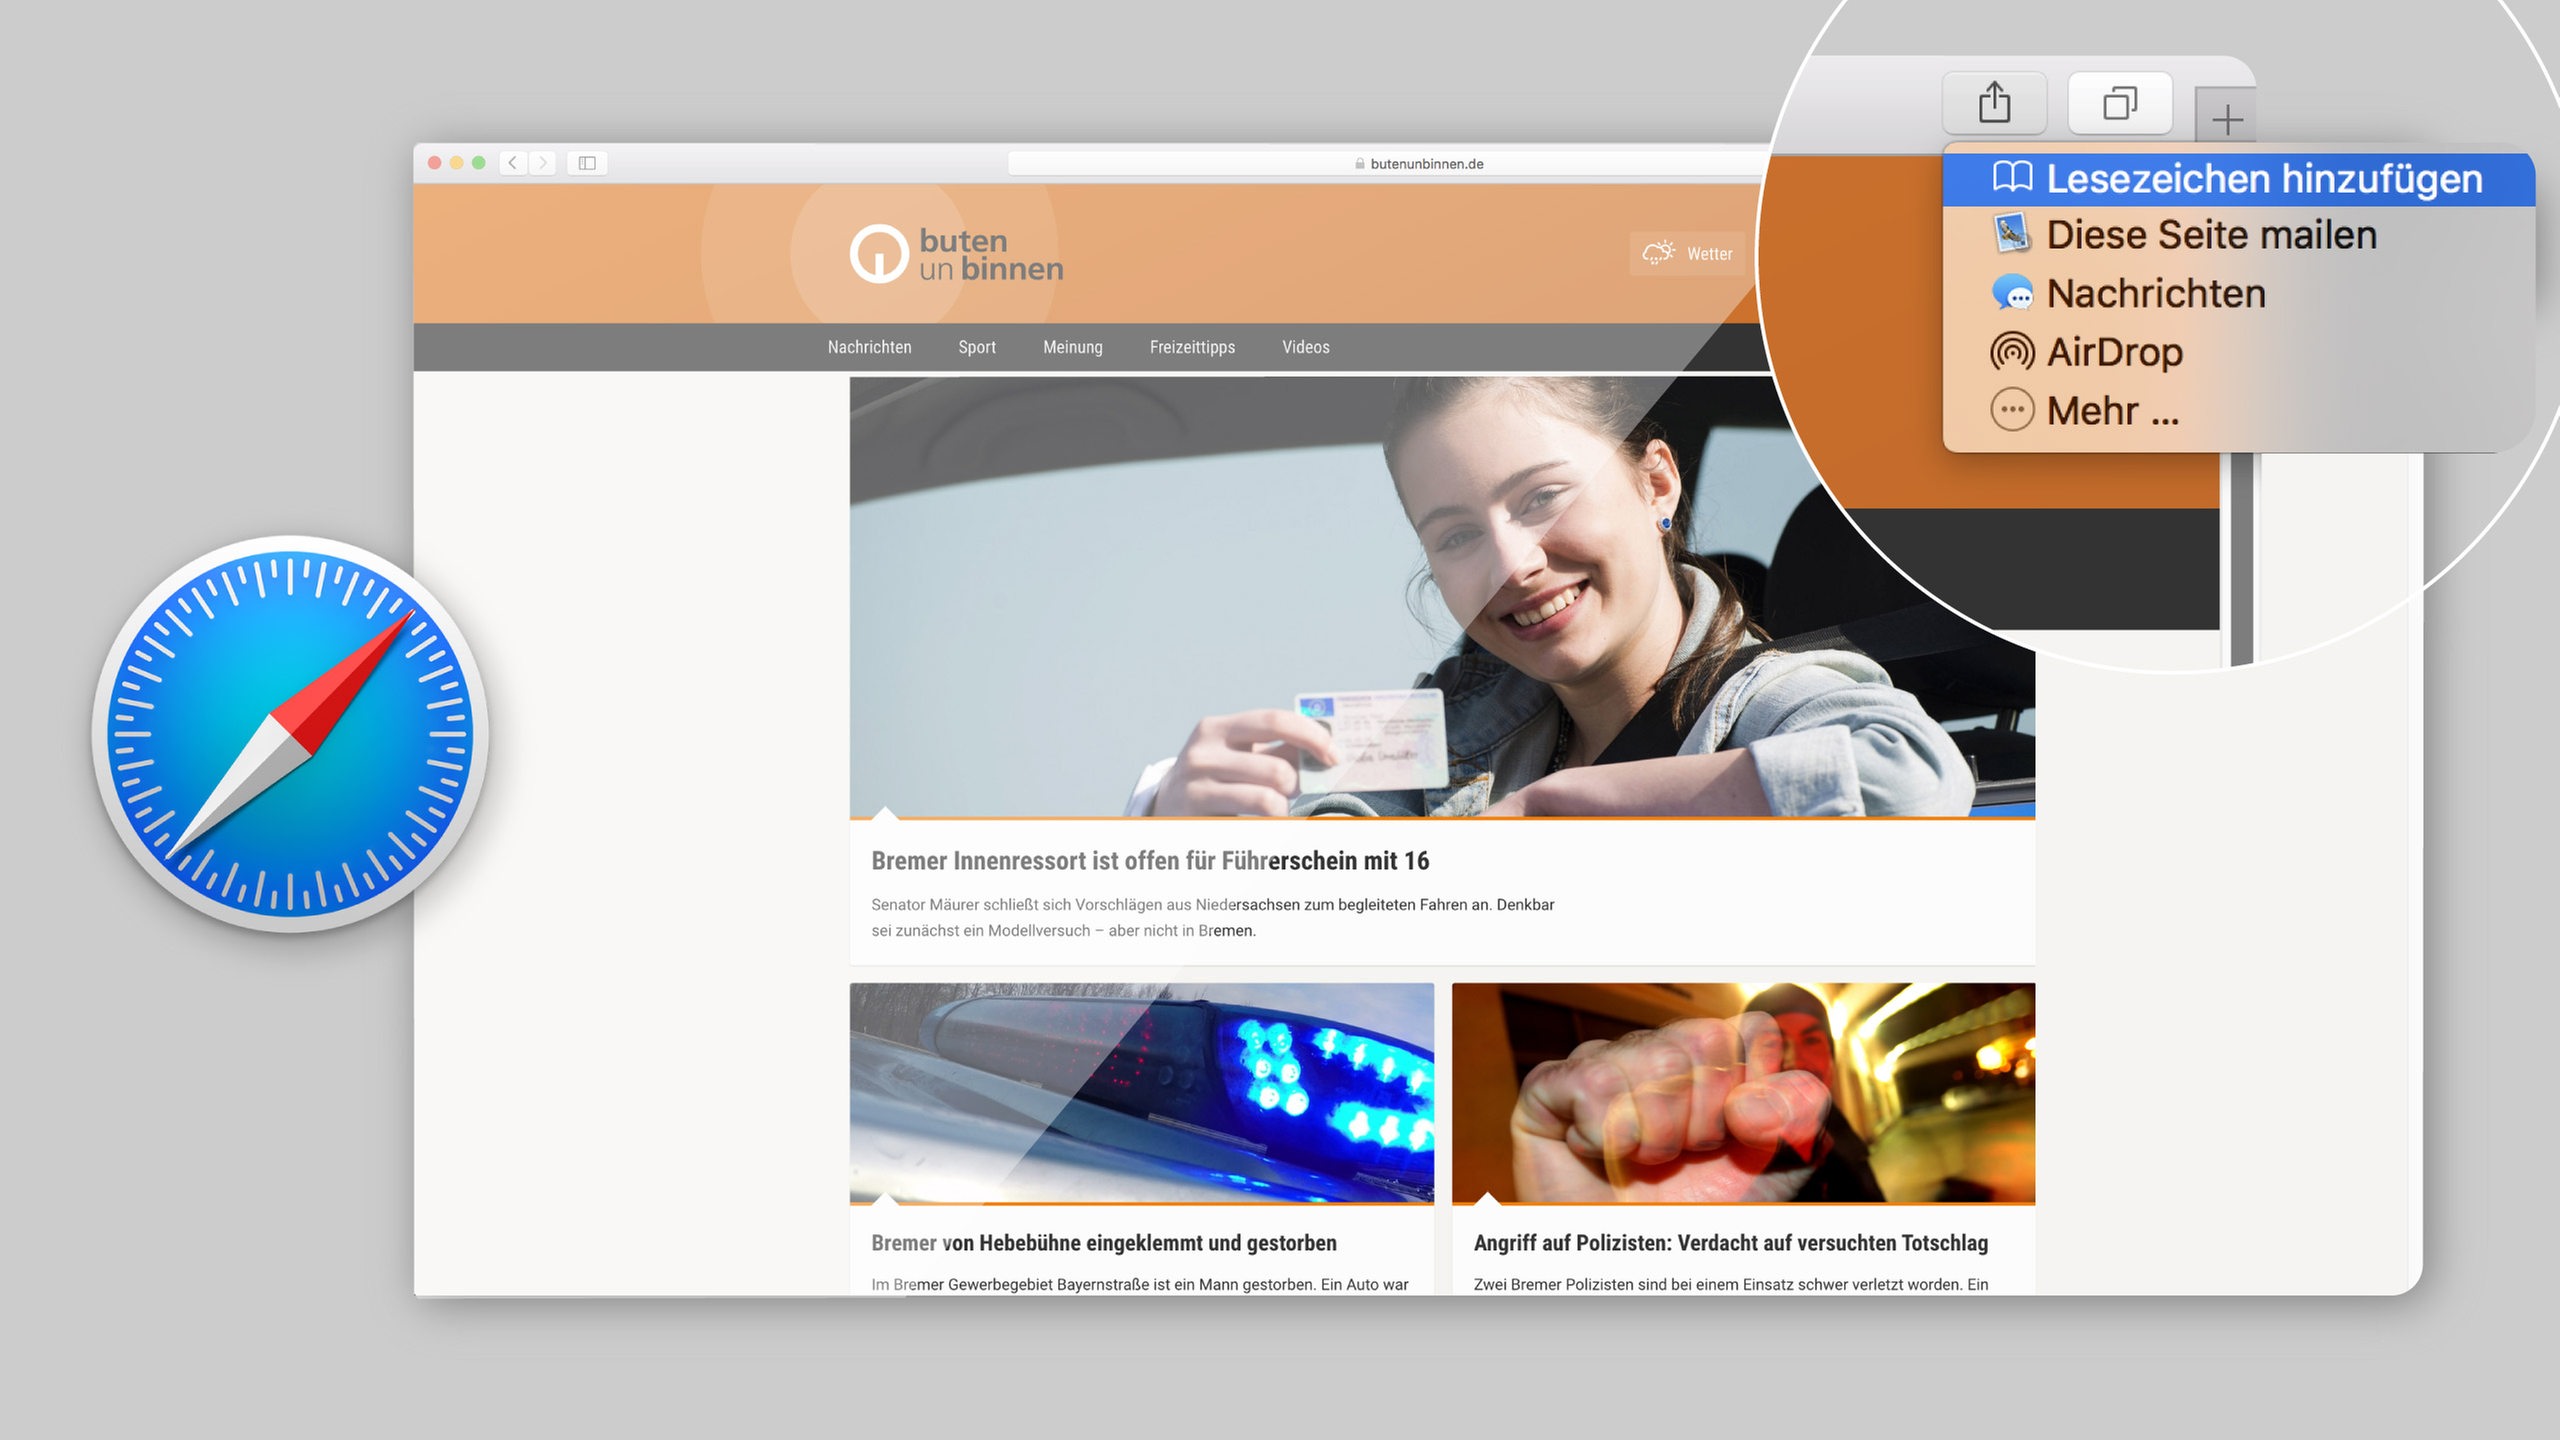Click the red close window button

pos(435,163)
